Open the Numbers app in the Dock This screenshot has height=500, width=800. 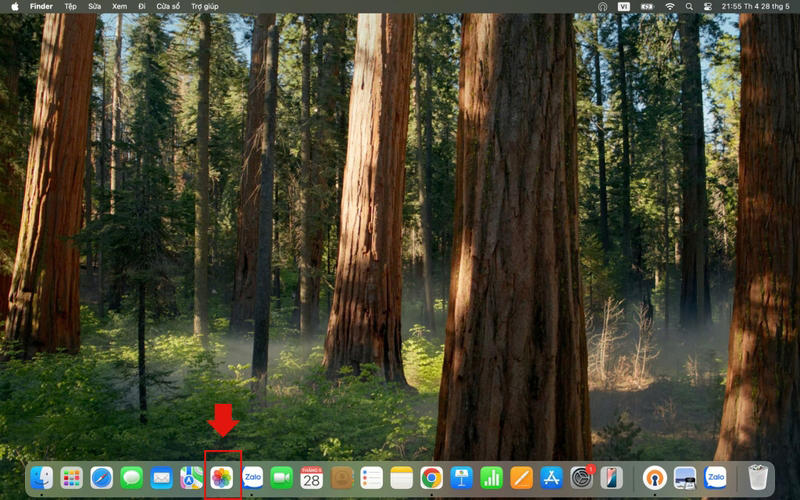point(492,478)
